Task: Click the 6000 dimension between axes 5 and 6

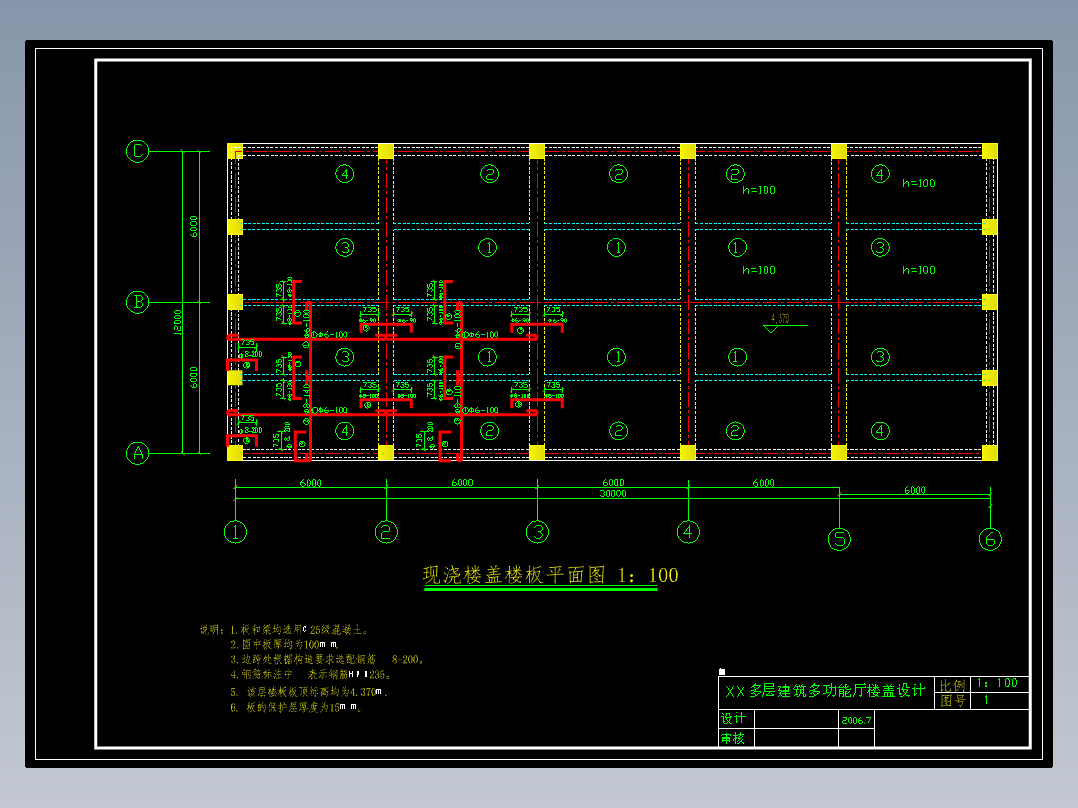Action: click(x=914, y=490)
